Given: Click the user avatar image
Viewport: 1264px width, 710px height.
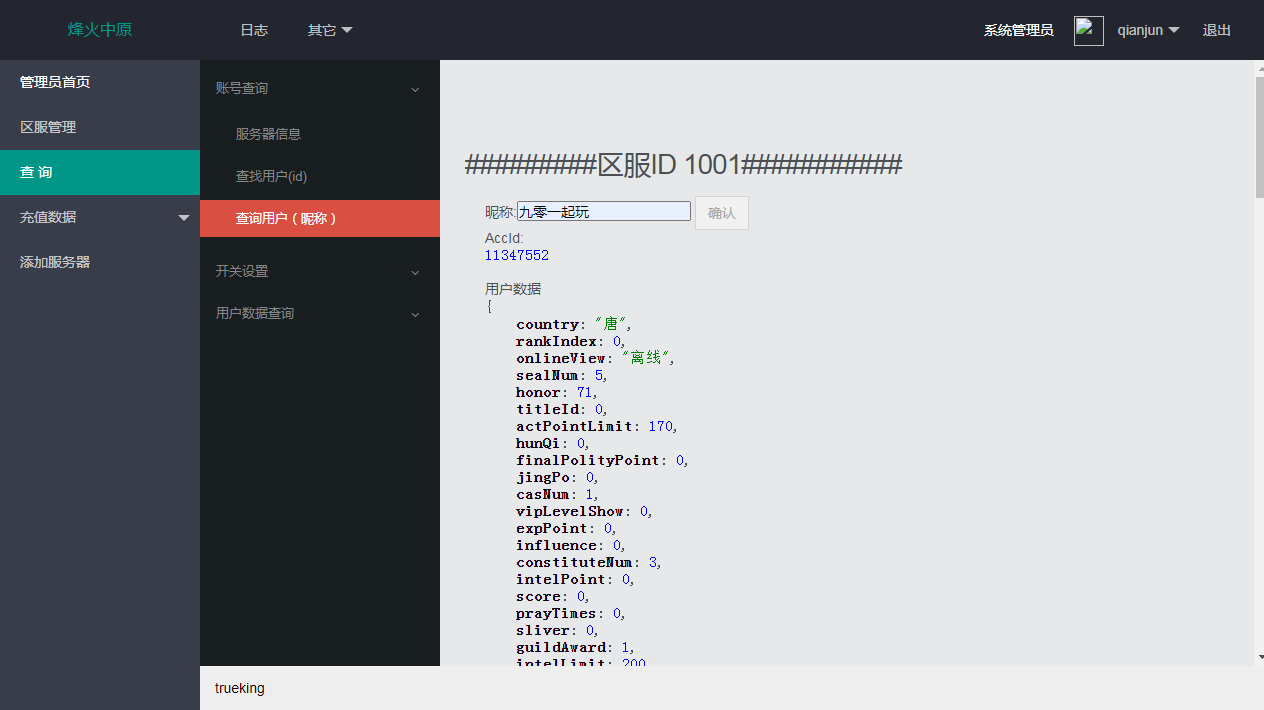Looking at the screenshot, I should click(x=1088, y=30).
